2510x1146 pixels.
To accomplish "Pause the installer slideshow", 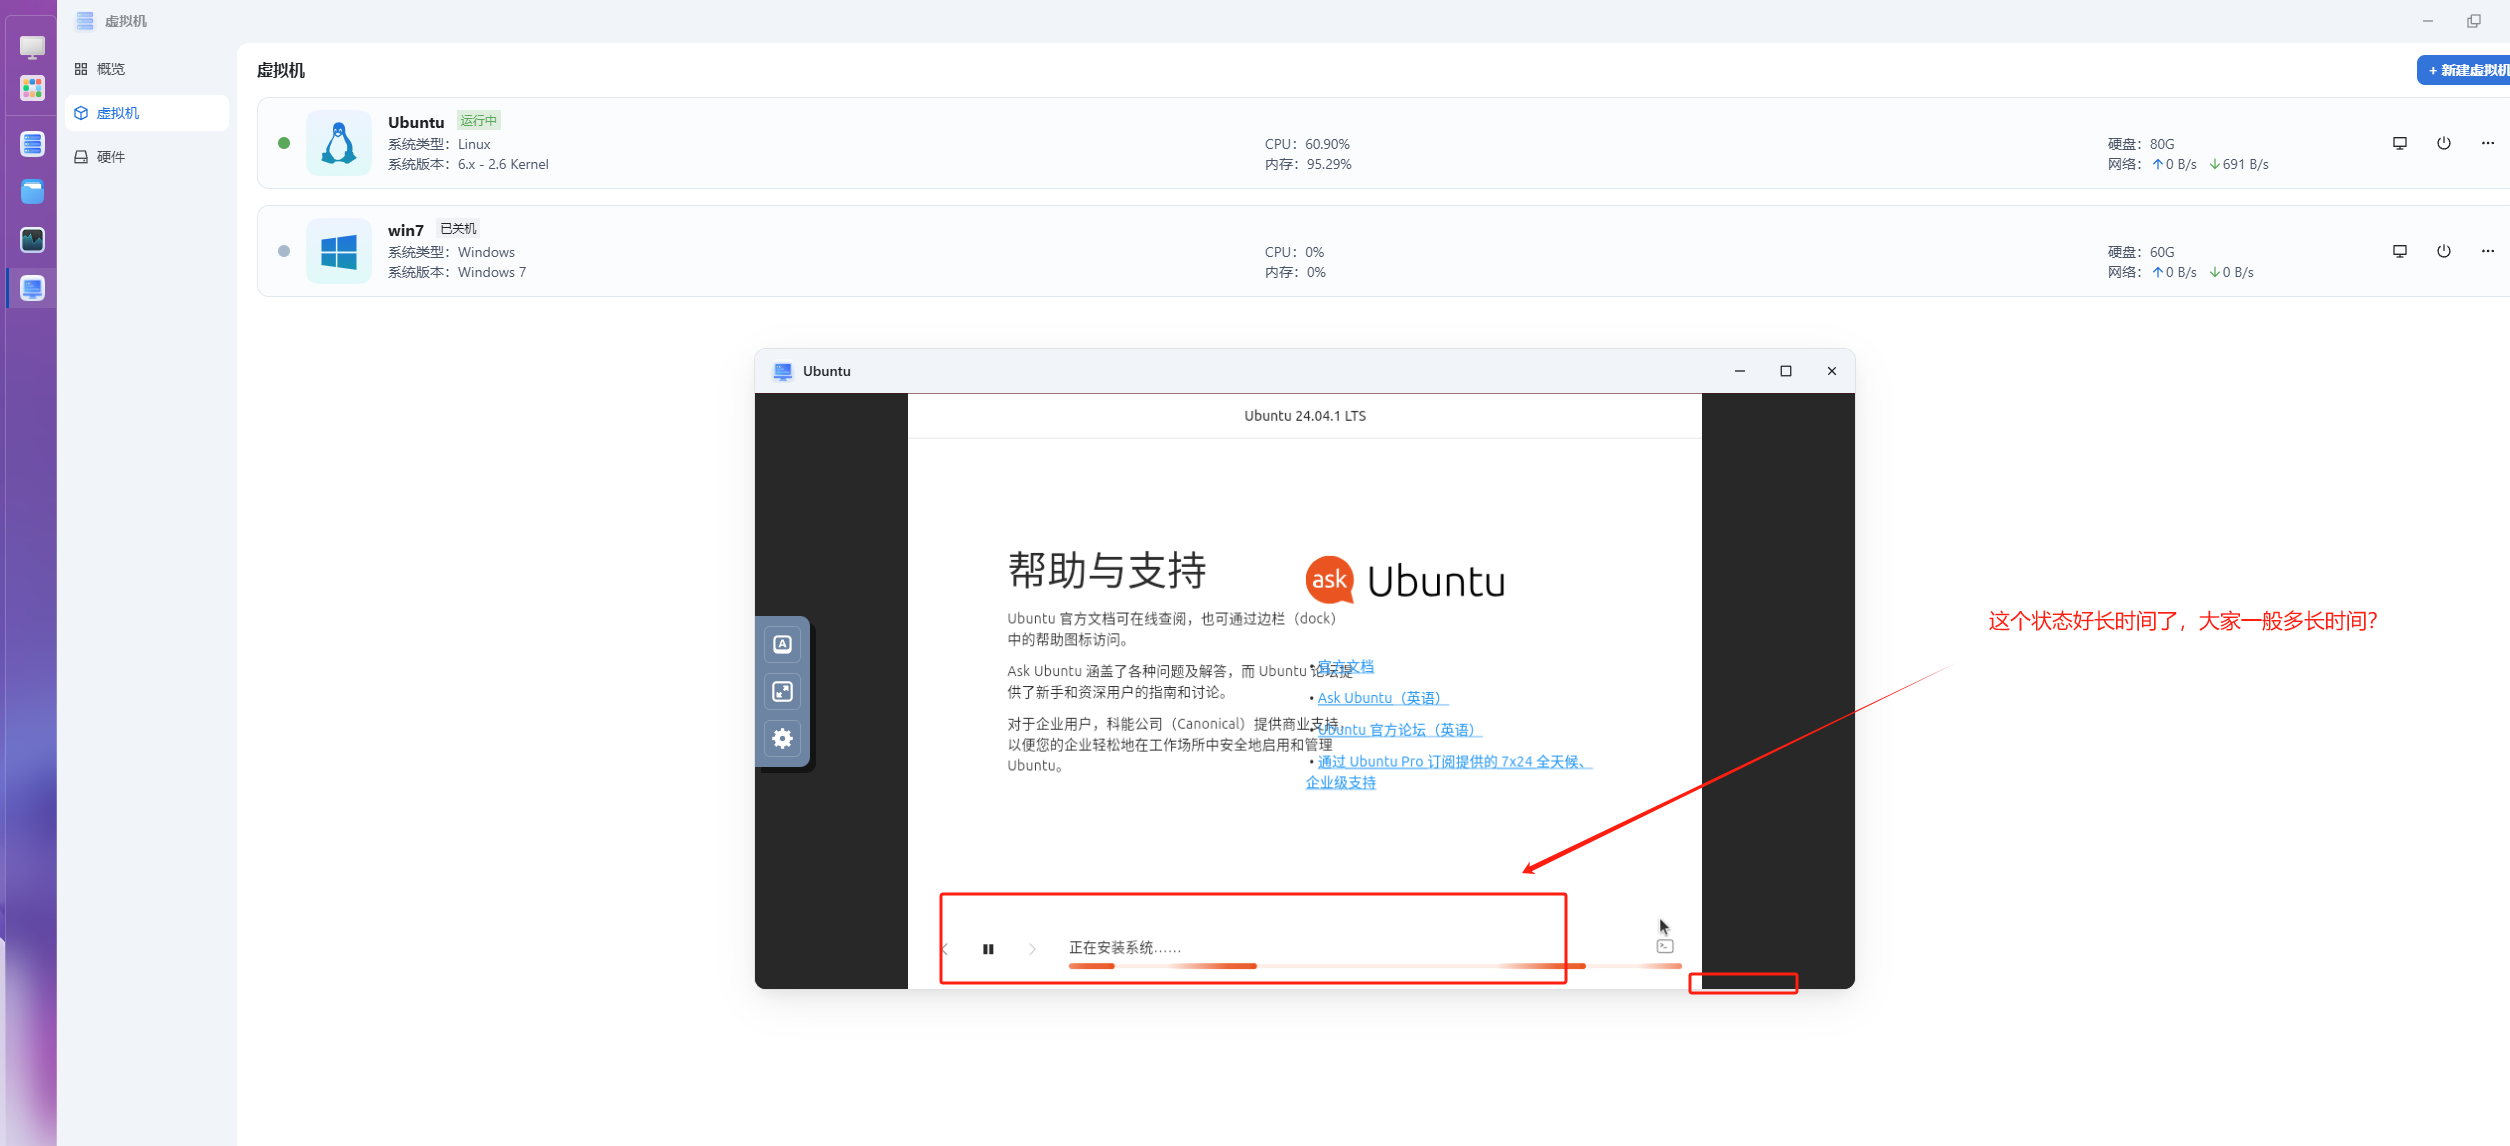I will (988, 949).
